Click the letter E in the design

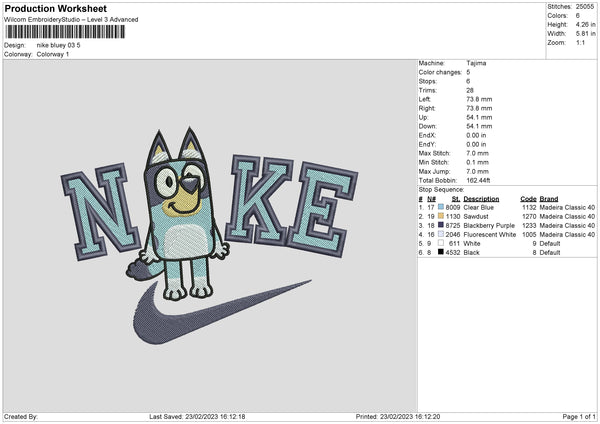click(x=323, y=210)
